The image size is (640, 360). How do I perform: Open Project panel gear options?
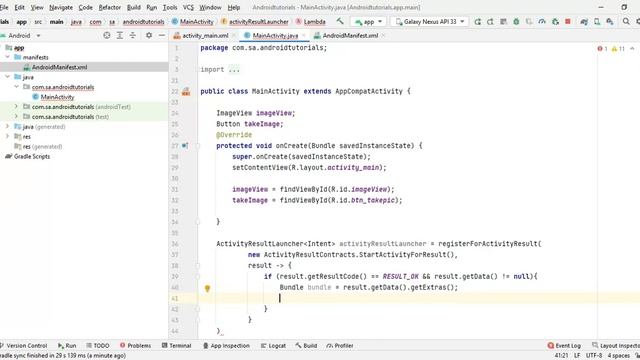149,36
